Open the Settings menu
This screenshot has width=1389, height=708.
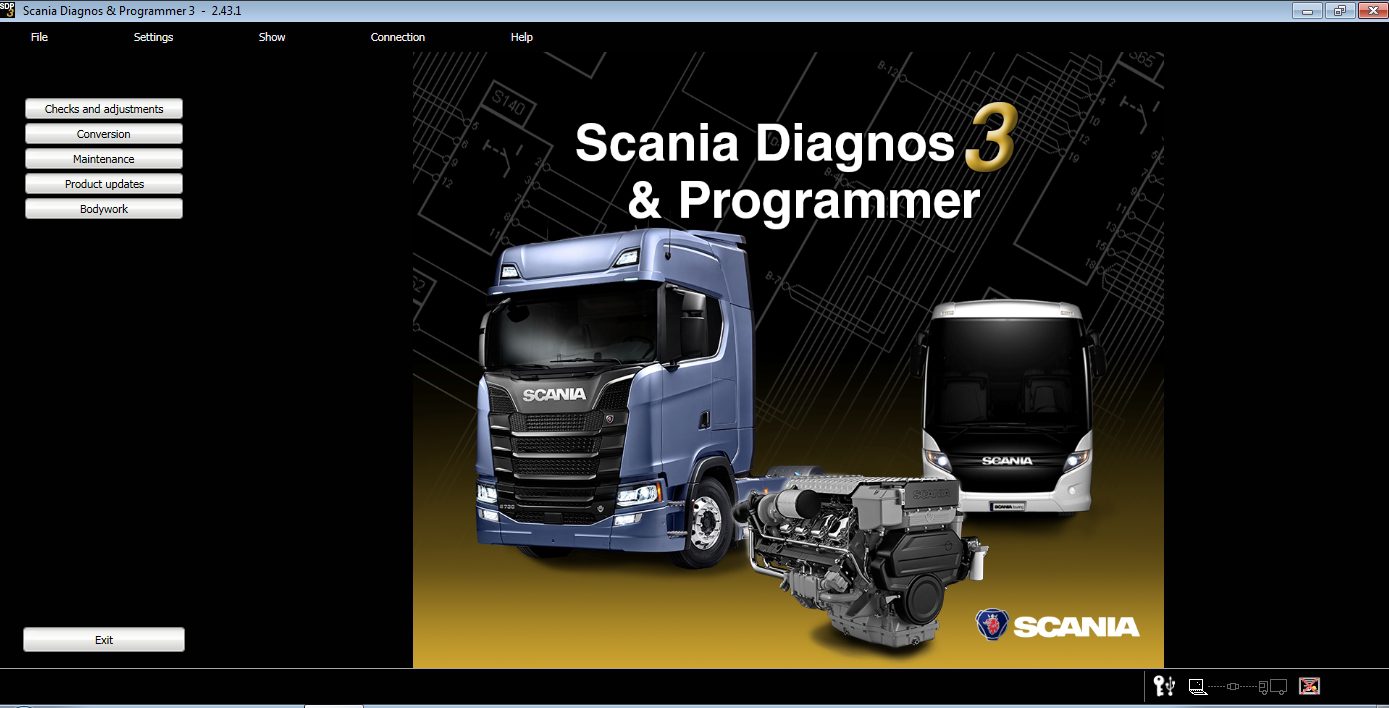coord(153,37)
